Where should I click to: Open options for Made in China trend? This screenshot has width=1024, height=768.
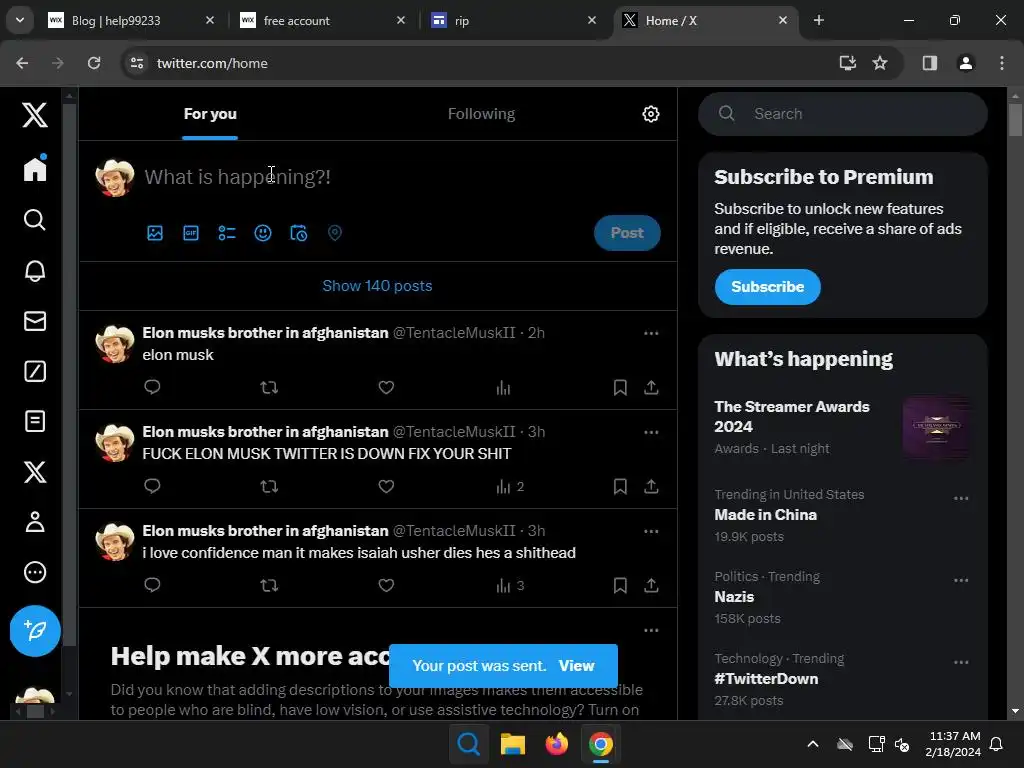(961, 498)
